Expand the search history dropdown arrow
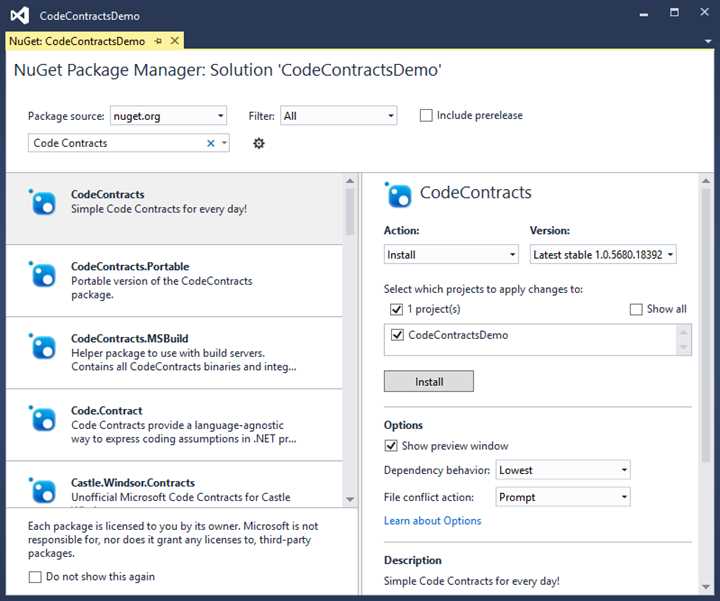720x601 pixels. pos(224,143)
